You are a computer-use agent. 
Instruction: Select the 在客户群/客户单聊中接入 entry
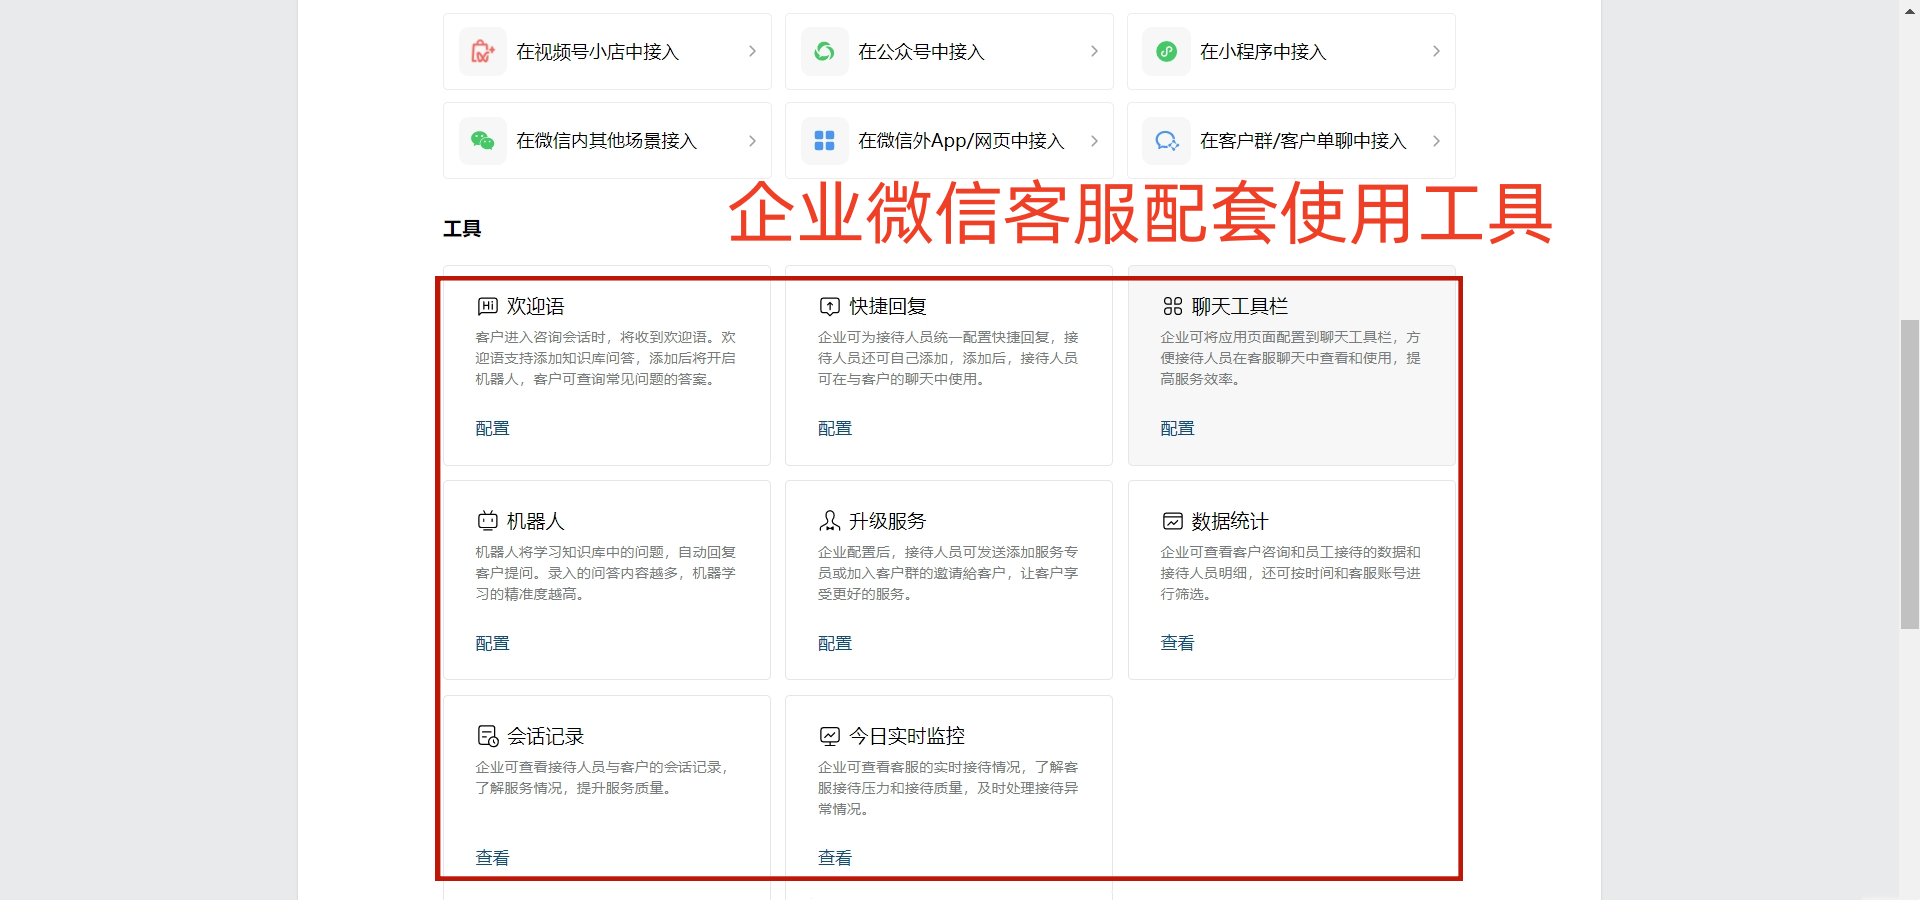1291,141
